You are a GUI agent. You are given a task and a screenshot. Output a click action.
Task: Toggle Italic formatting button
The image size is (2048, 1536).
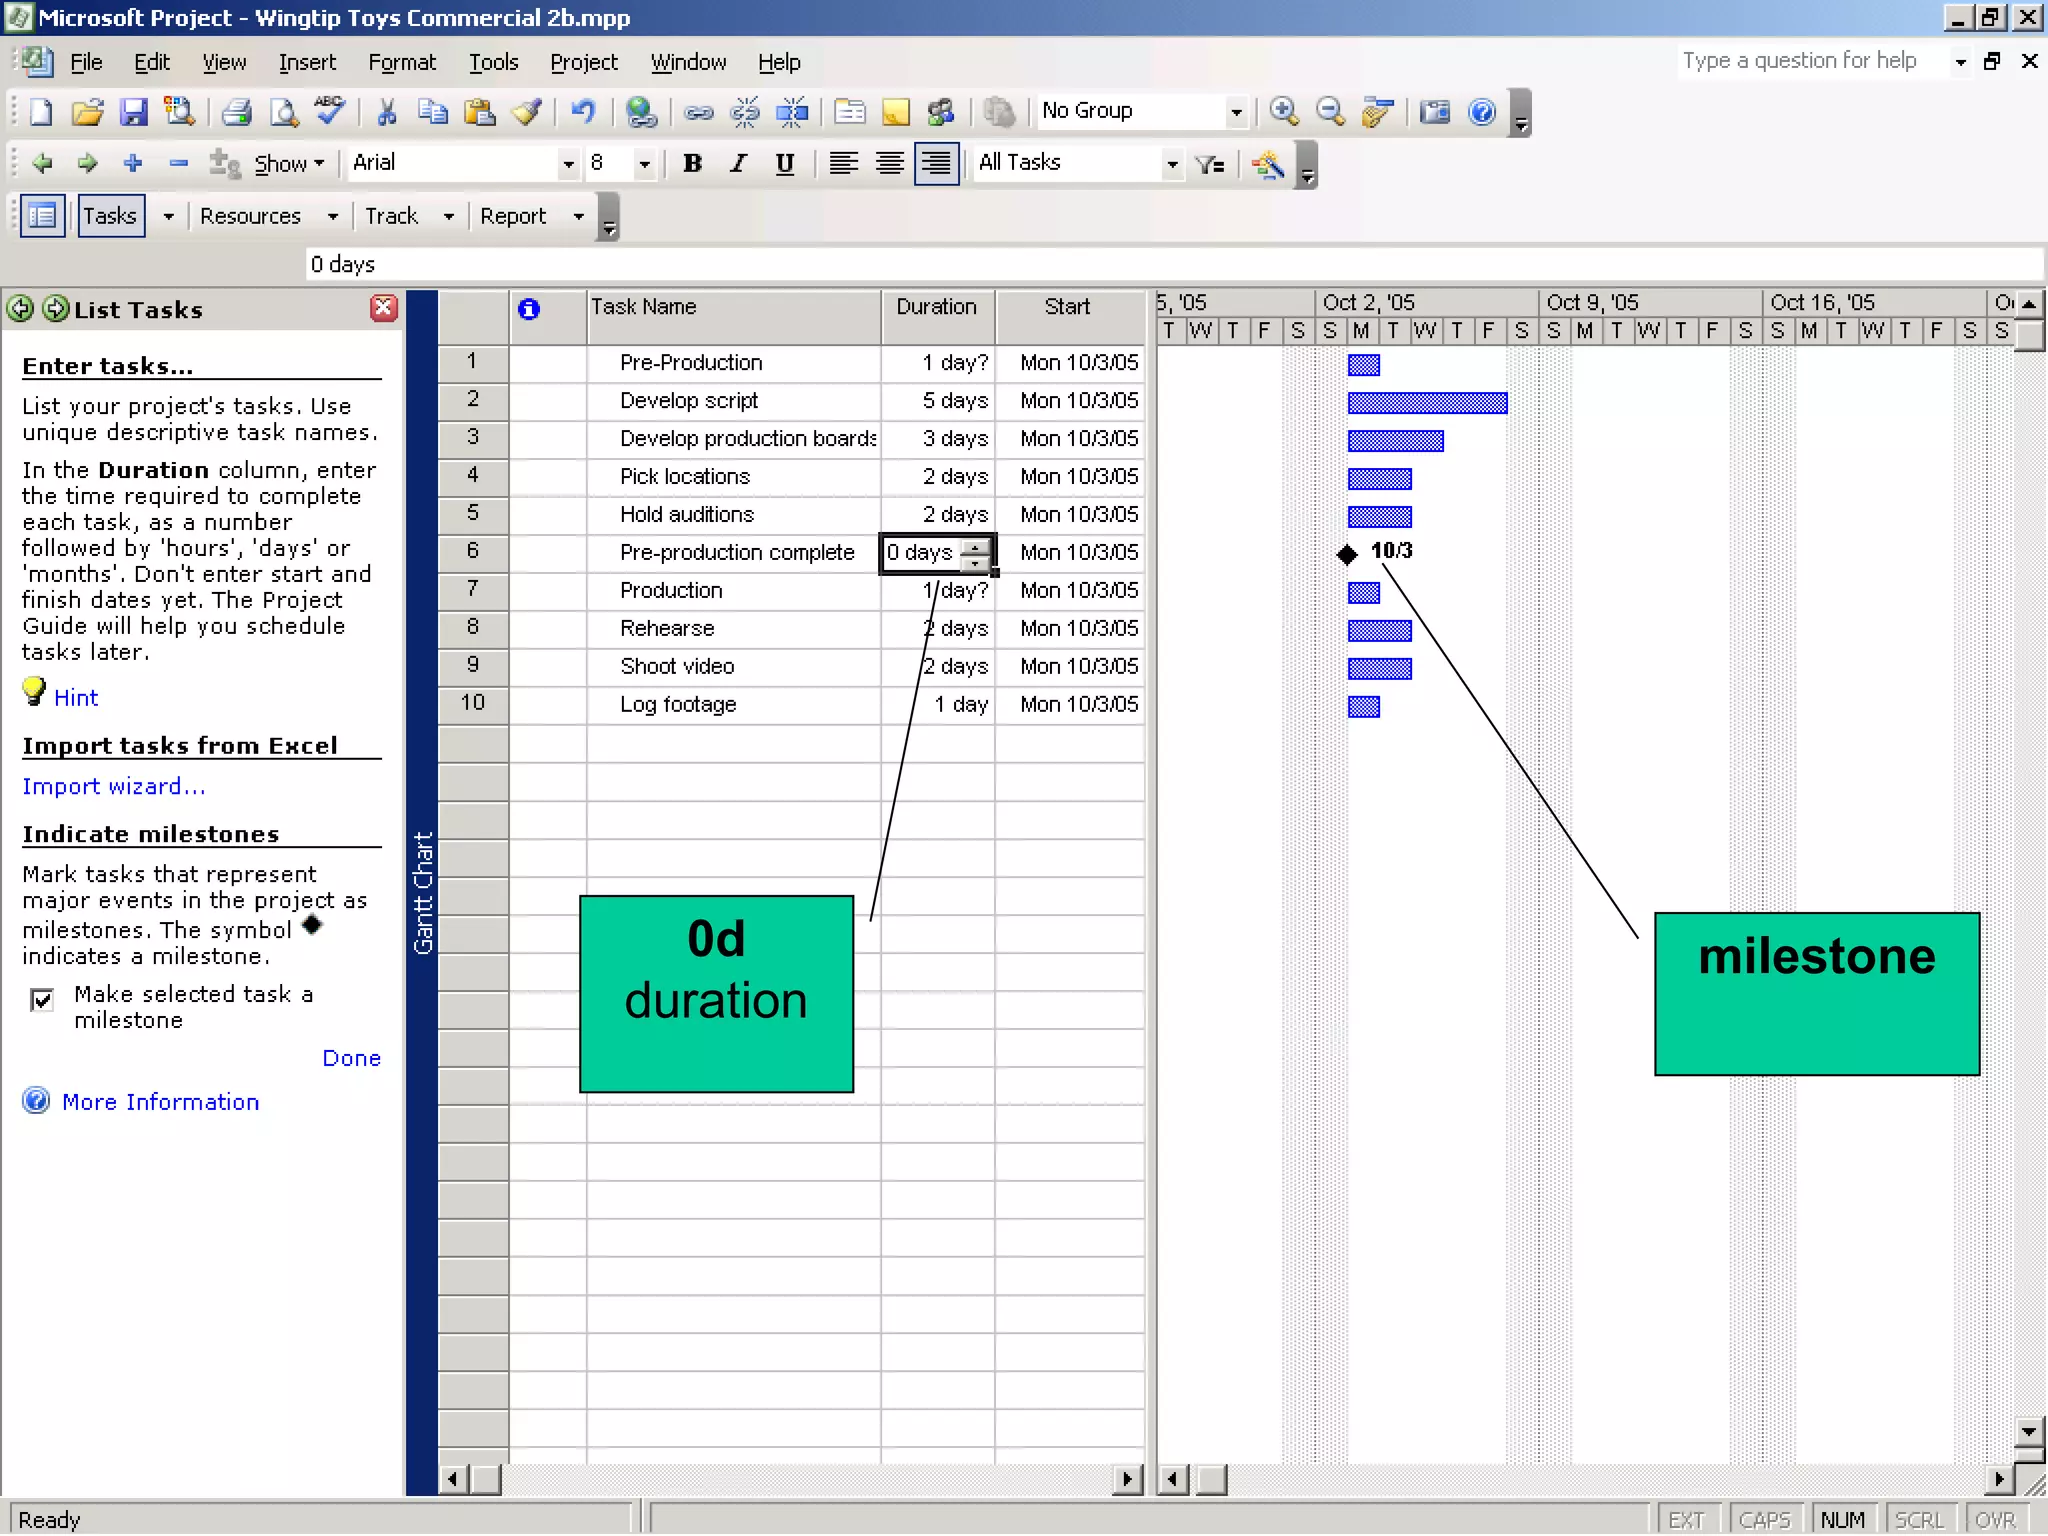pyautogui.click(x=738, y=163)
